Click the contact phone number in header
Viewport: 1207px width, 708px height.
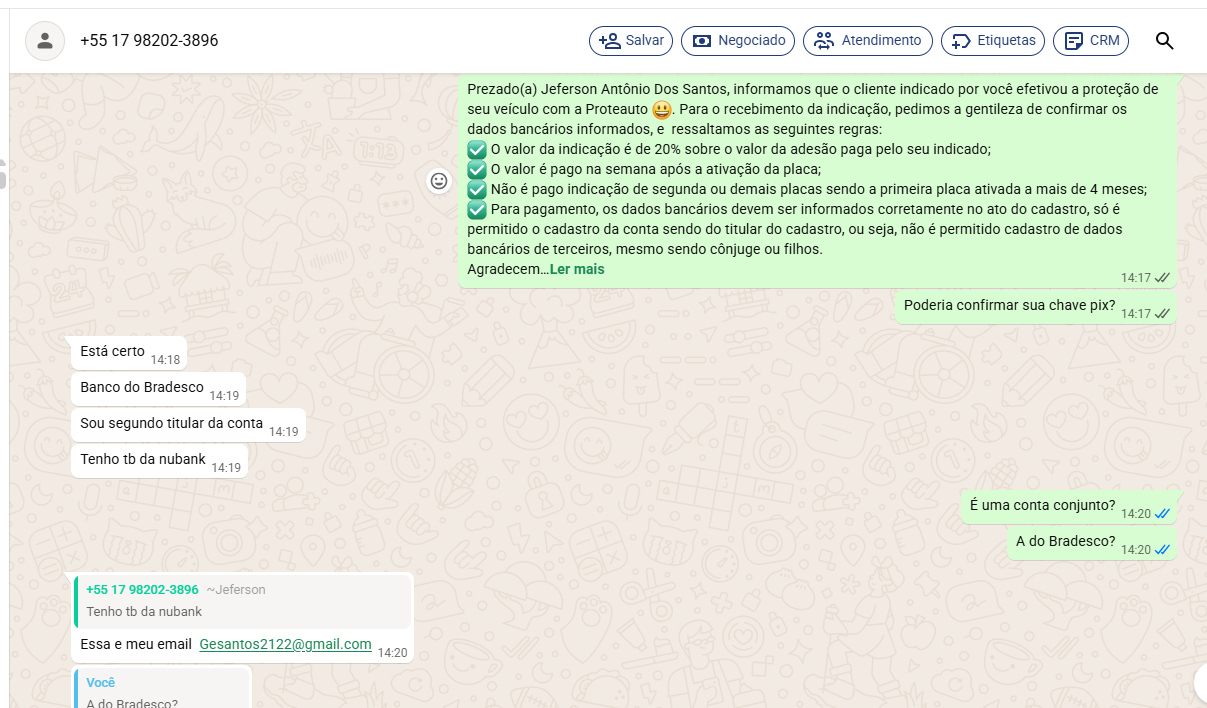point(149,41)
